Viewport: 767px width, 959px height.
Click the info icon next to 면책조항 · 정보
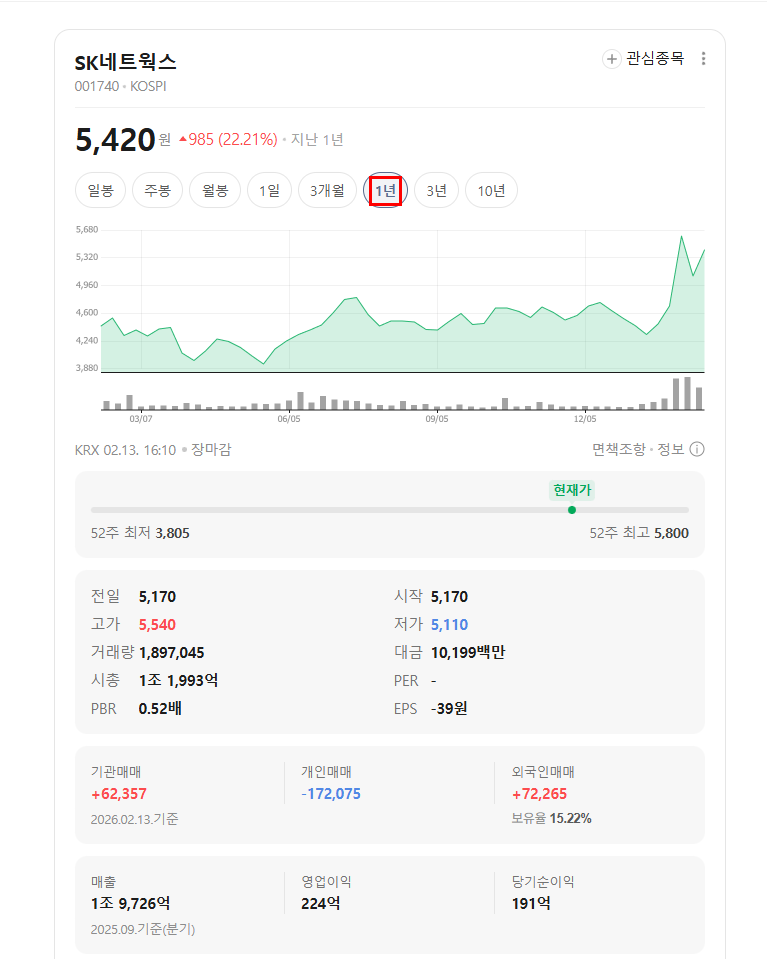coord(697,450)
